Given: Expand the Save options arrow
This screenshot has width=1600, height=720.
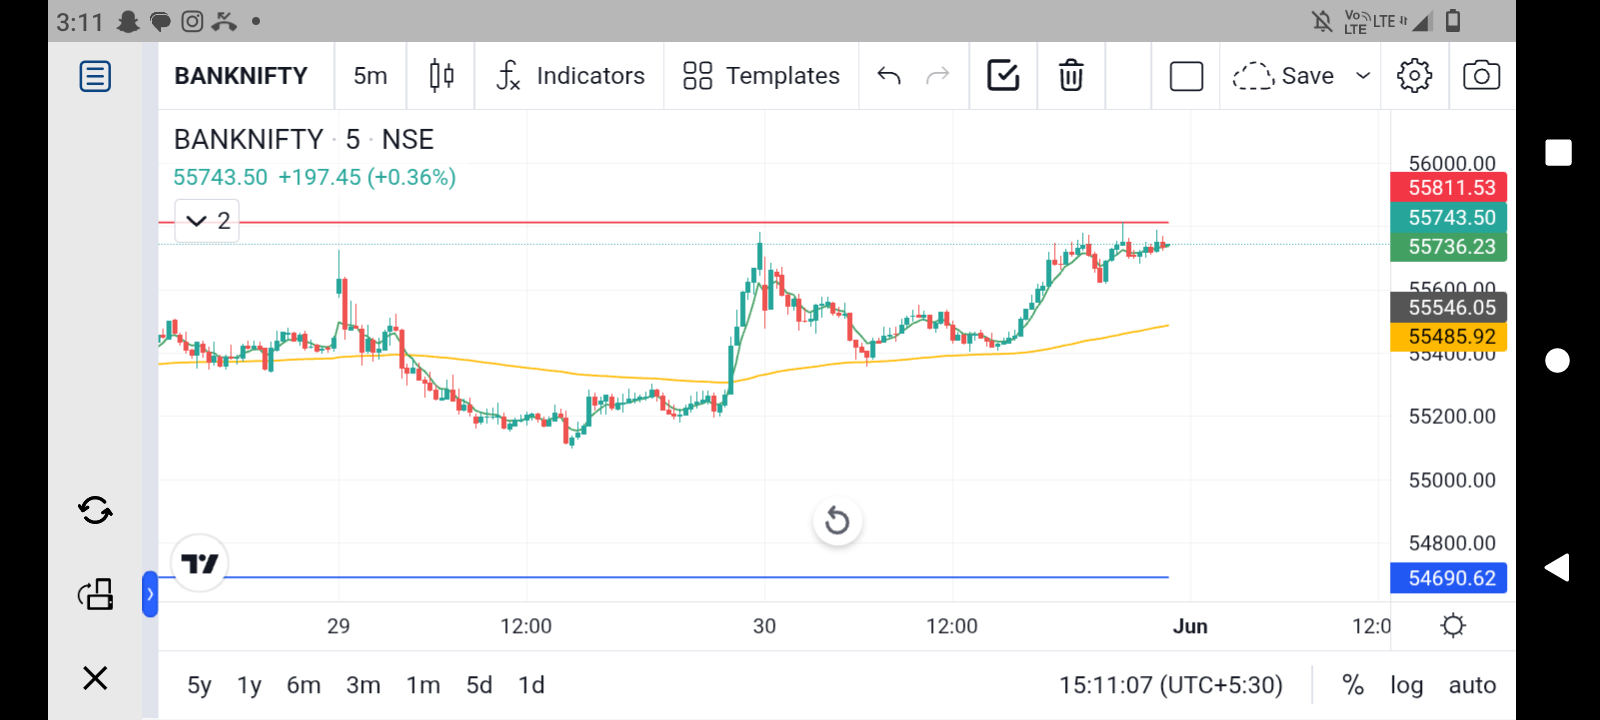Looking at the screenshot, I should [1363, 76].
